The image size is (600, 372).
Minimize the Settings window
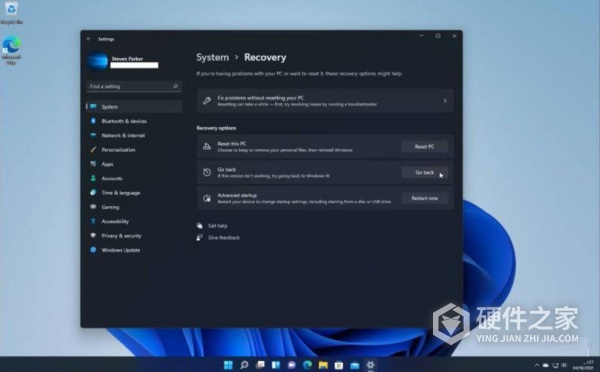(x=421, y=36)
